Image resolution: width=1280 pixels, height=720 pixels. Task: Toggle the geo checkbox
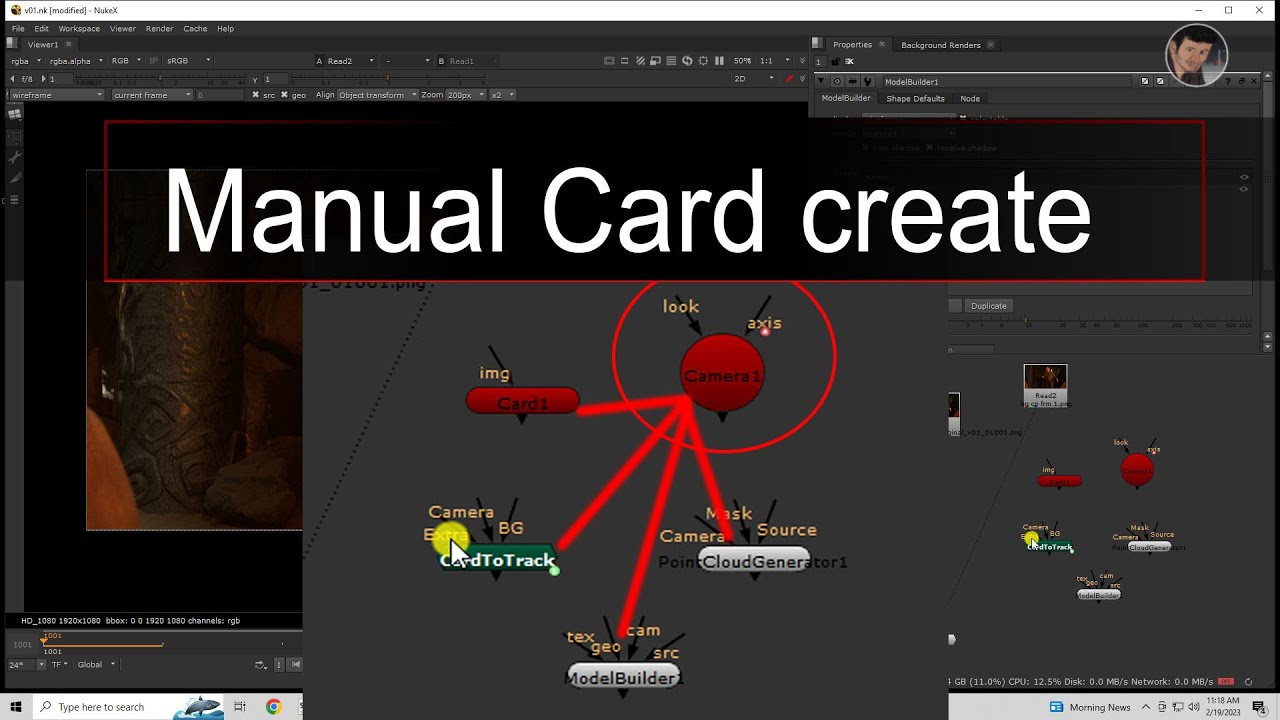tap(284, 95)
